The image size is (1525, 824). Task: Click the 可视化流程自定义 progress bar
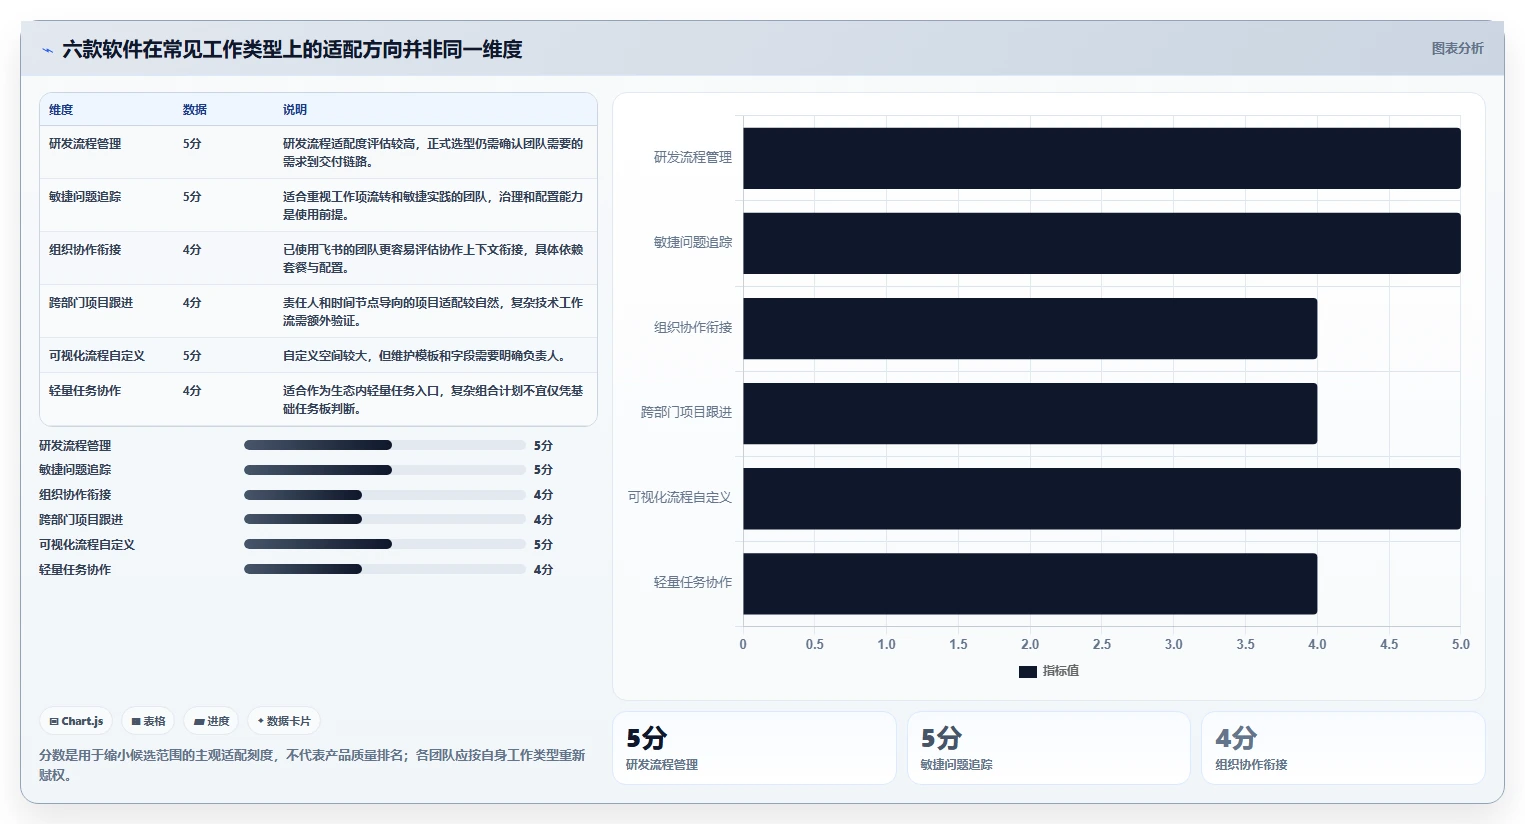[x=384, y=545]
